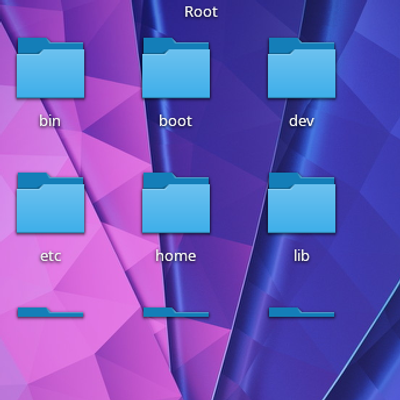Select the boot folder icon

tap(176, 68)
